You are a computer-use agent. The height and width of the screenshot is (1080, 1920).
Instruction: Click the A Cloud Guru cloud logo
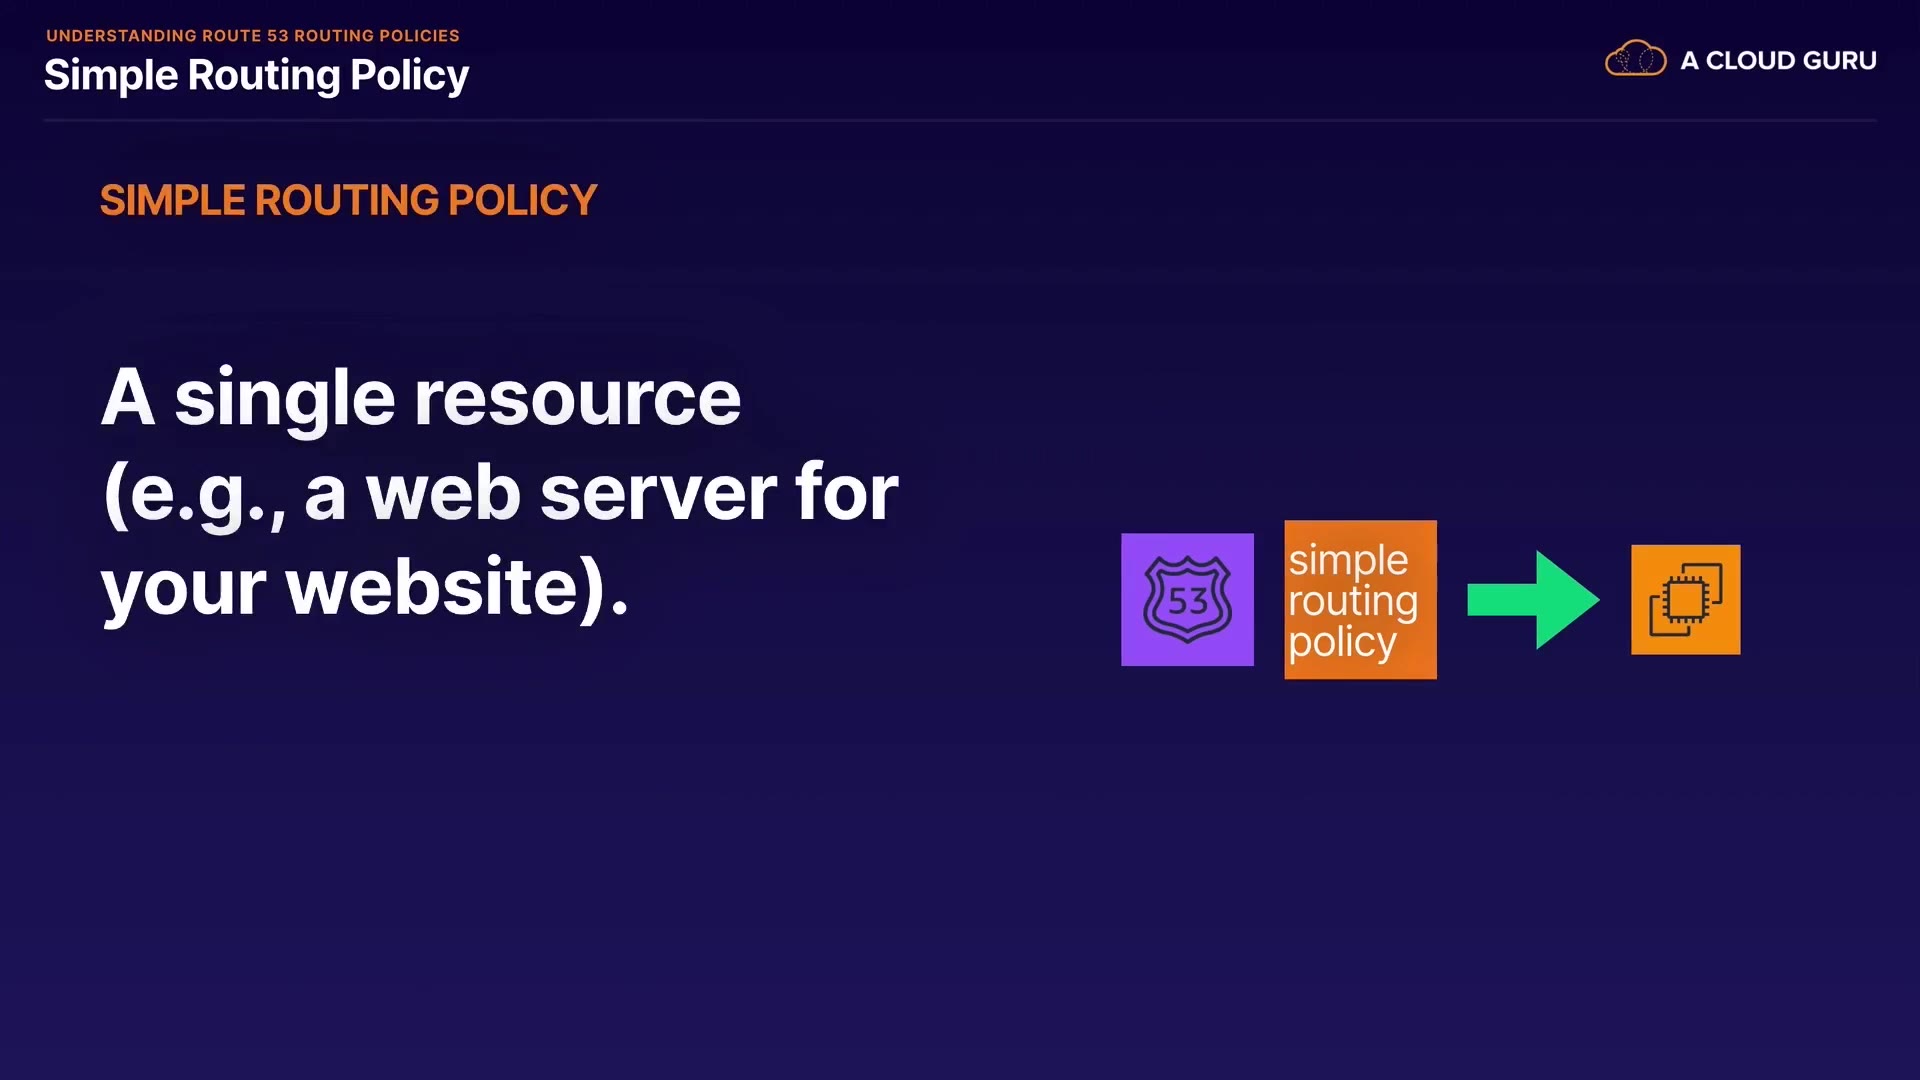tap(1635, 60)
